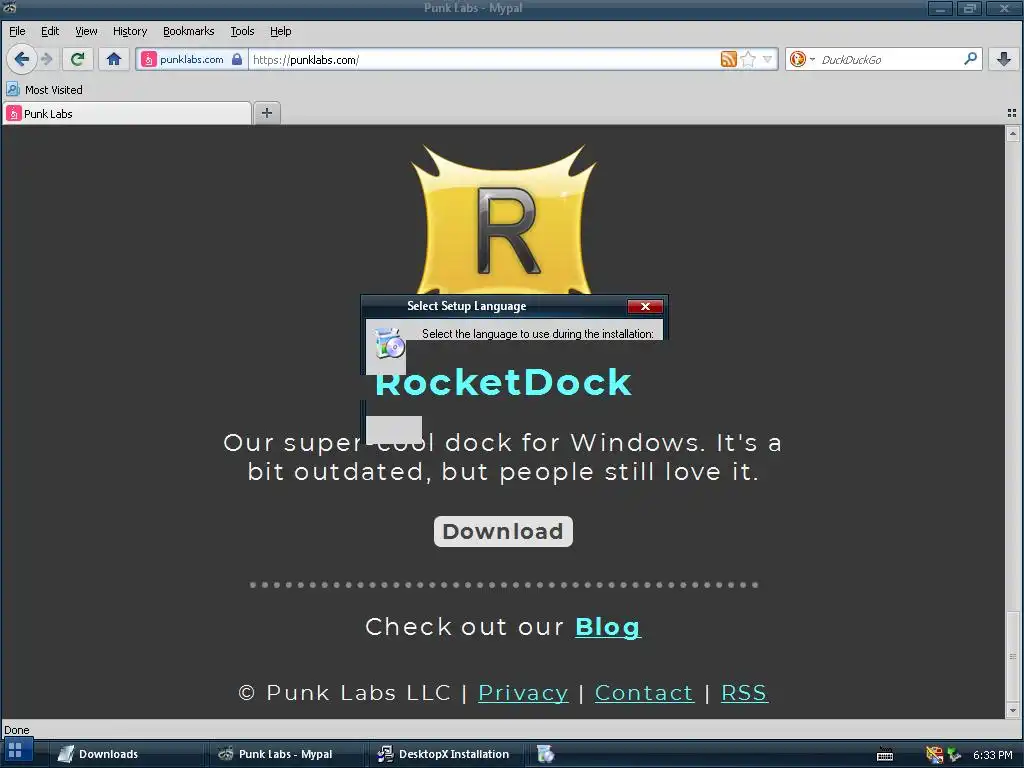
Task: Open the Privacy link in footer
Action: (523, 692)
